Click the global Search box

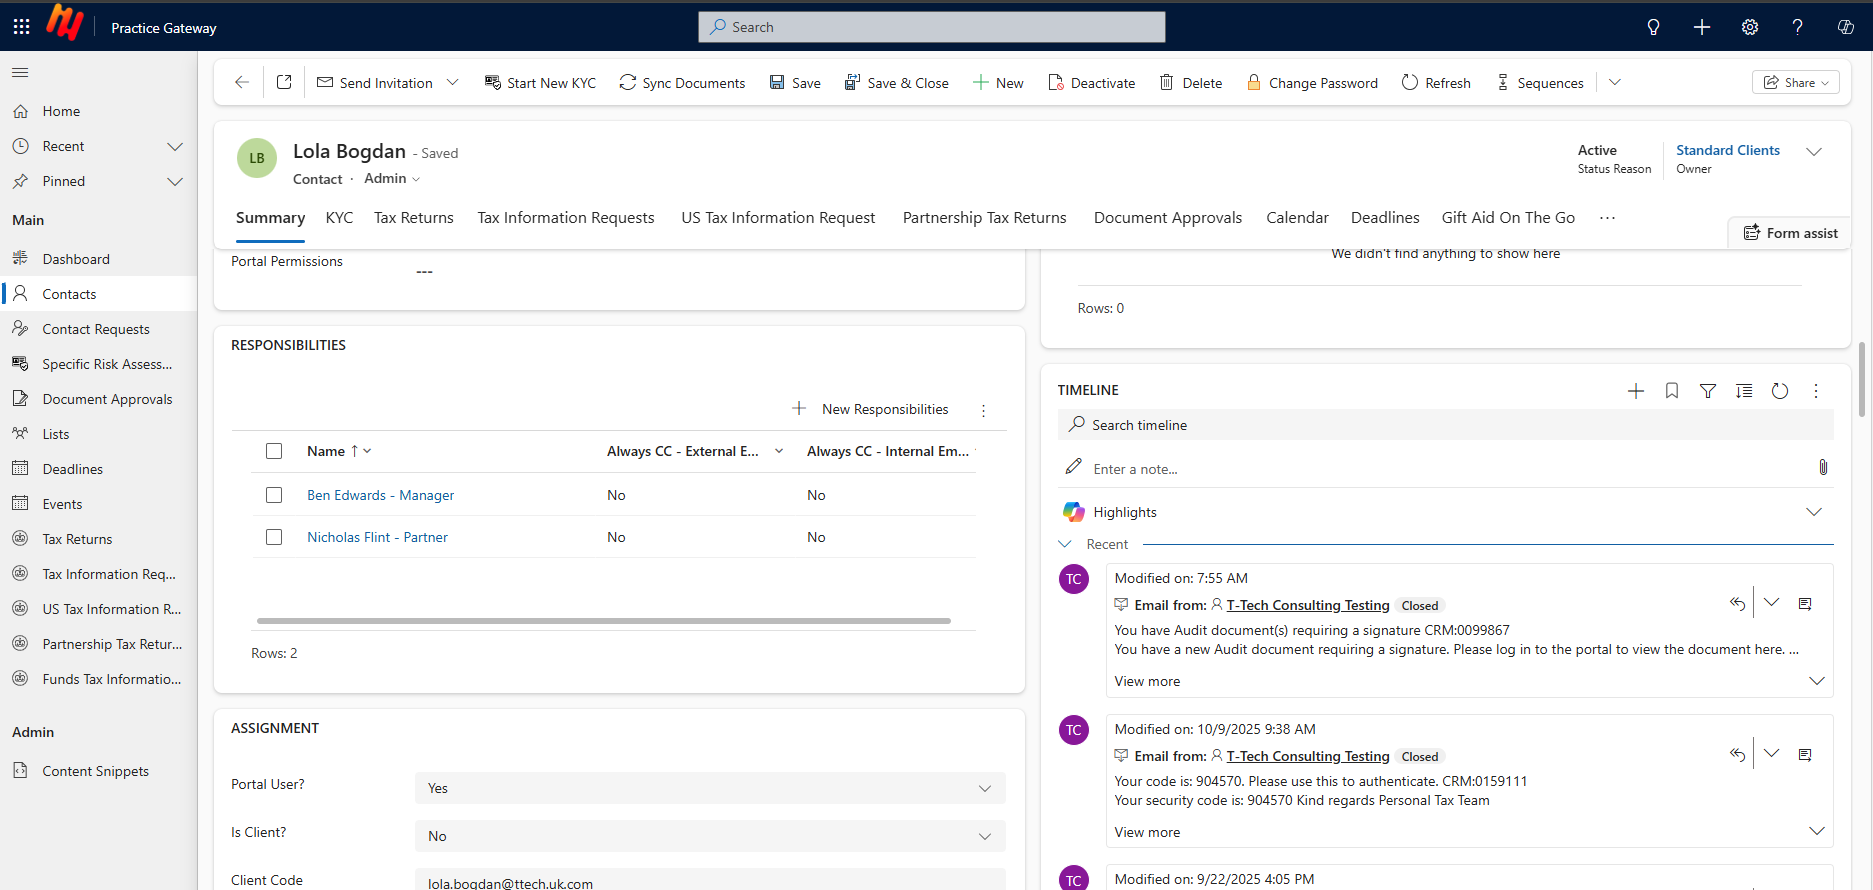click(x=932, y=27)
